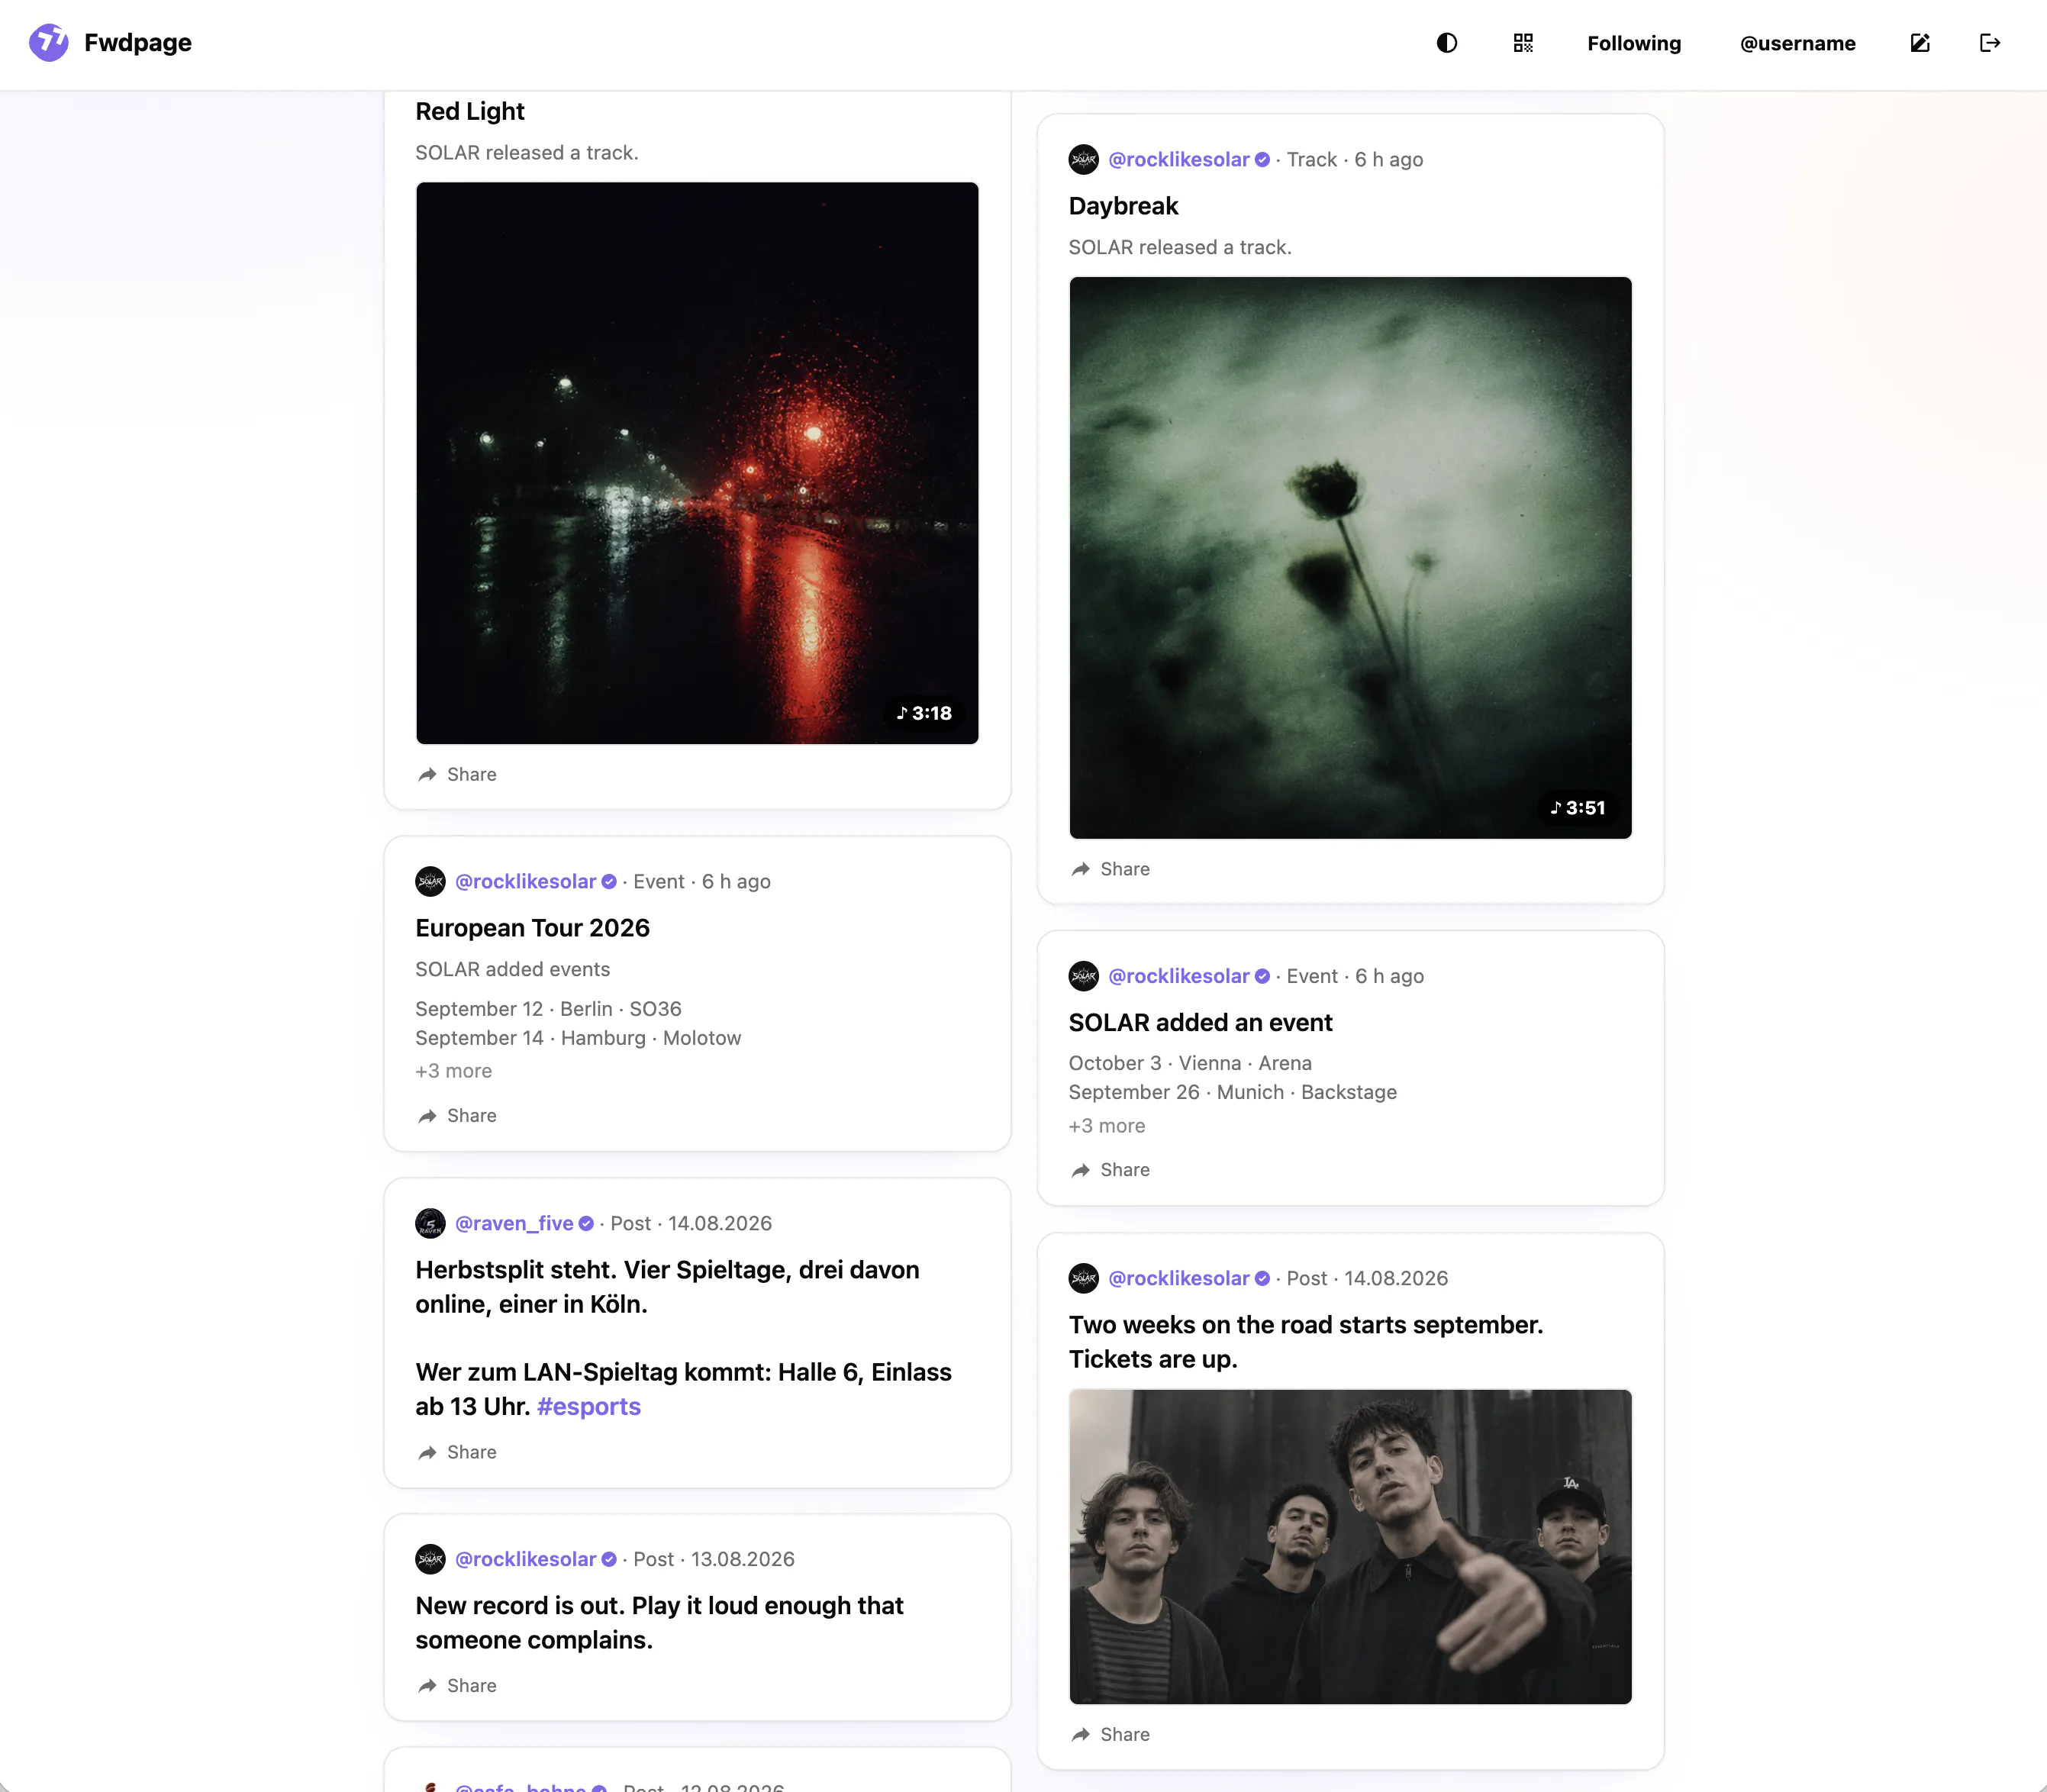This screenshot has width=2047, height=1792.
Task: Click September 14 · Hamburg · Molotow line
Action: [x=578, y=1038]
